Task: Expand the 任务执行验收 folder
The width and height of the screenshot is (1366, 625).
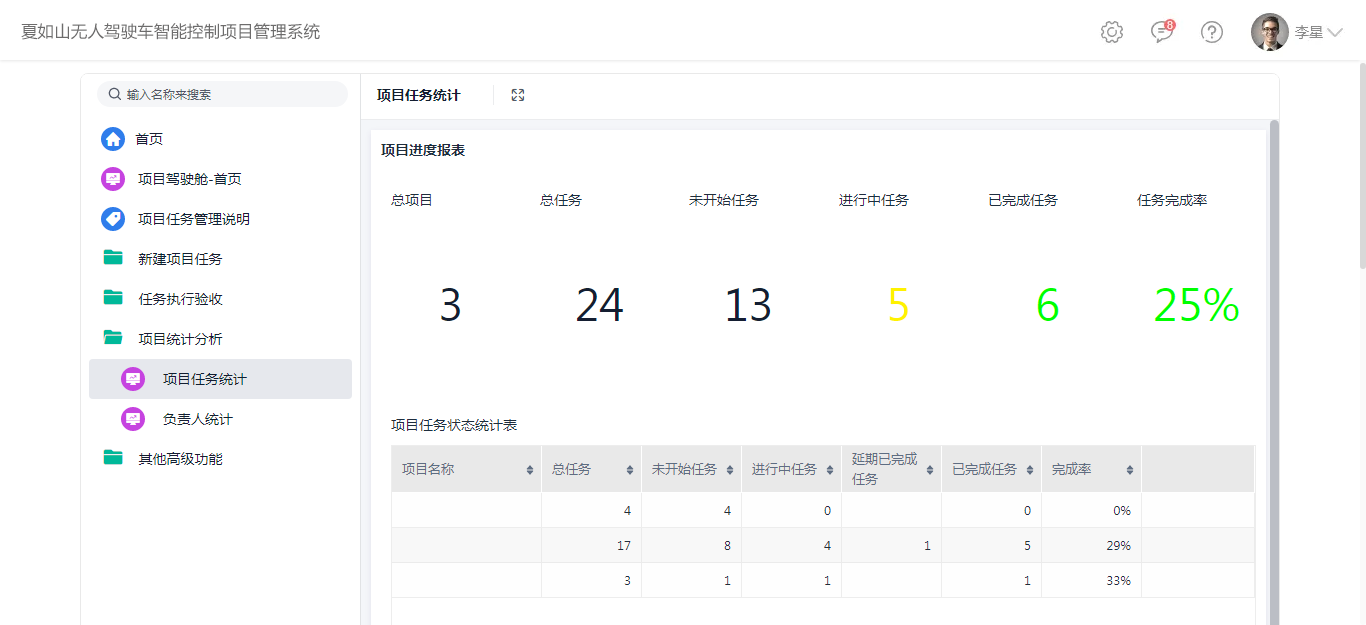Action: 113,299
